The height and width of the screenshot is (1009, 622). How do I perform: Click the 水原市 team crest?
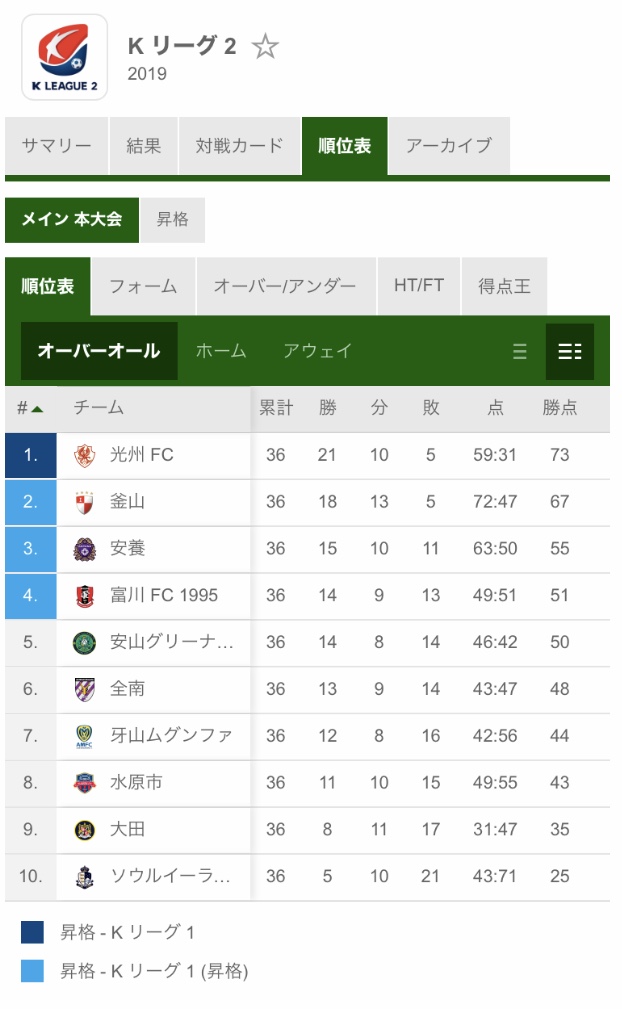pos(85,783)
